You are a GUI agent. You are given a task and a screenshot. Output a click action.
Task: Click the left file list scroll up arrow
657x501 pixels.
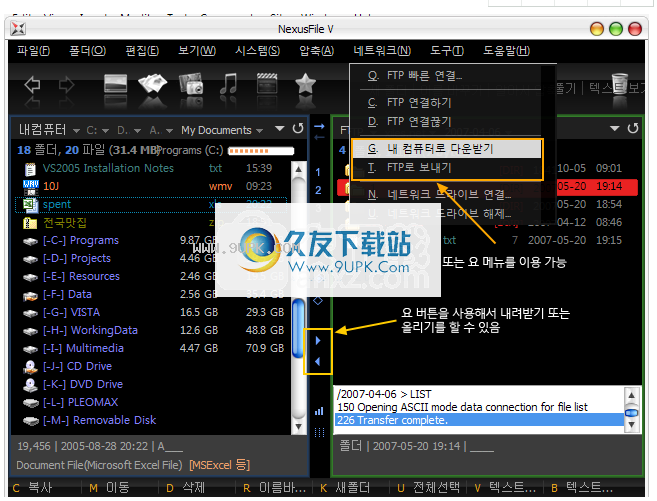(298, 169)
